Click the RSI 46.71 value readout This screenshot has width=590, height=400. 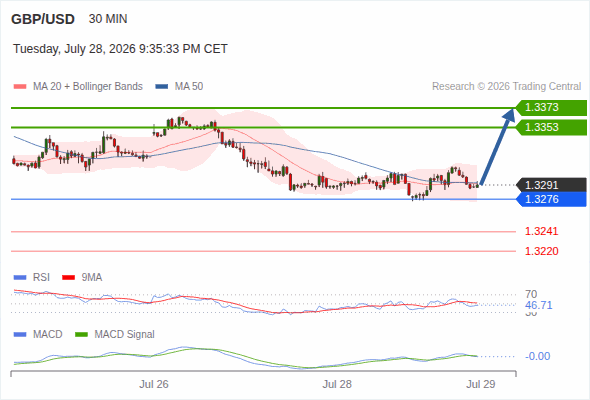click(x=538, y=305)
